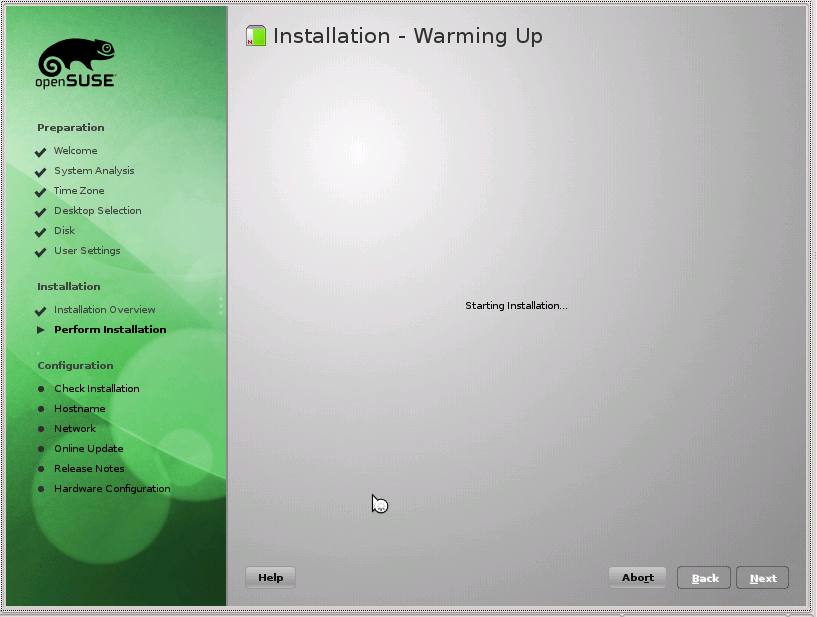Click the checkmark beside Time Zone
Image resolution: width=817 pixels, height=617 pixels.
coord(41,192)
